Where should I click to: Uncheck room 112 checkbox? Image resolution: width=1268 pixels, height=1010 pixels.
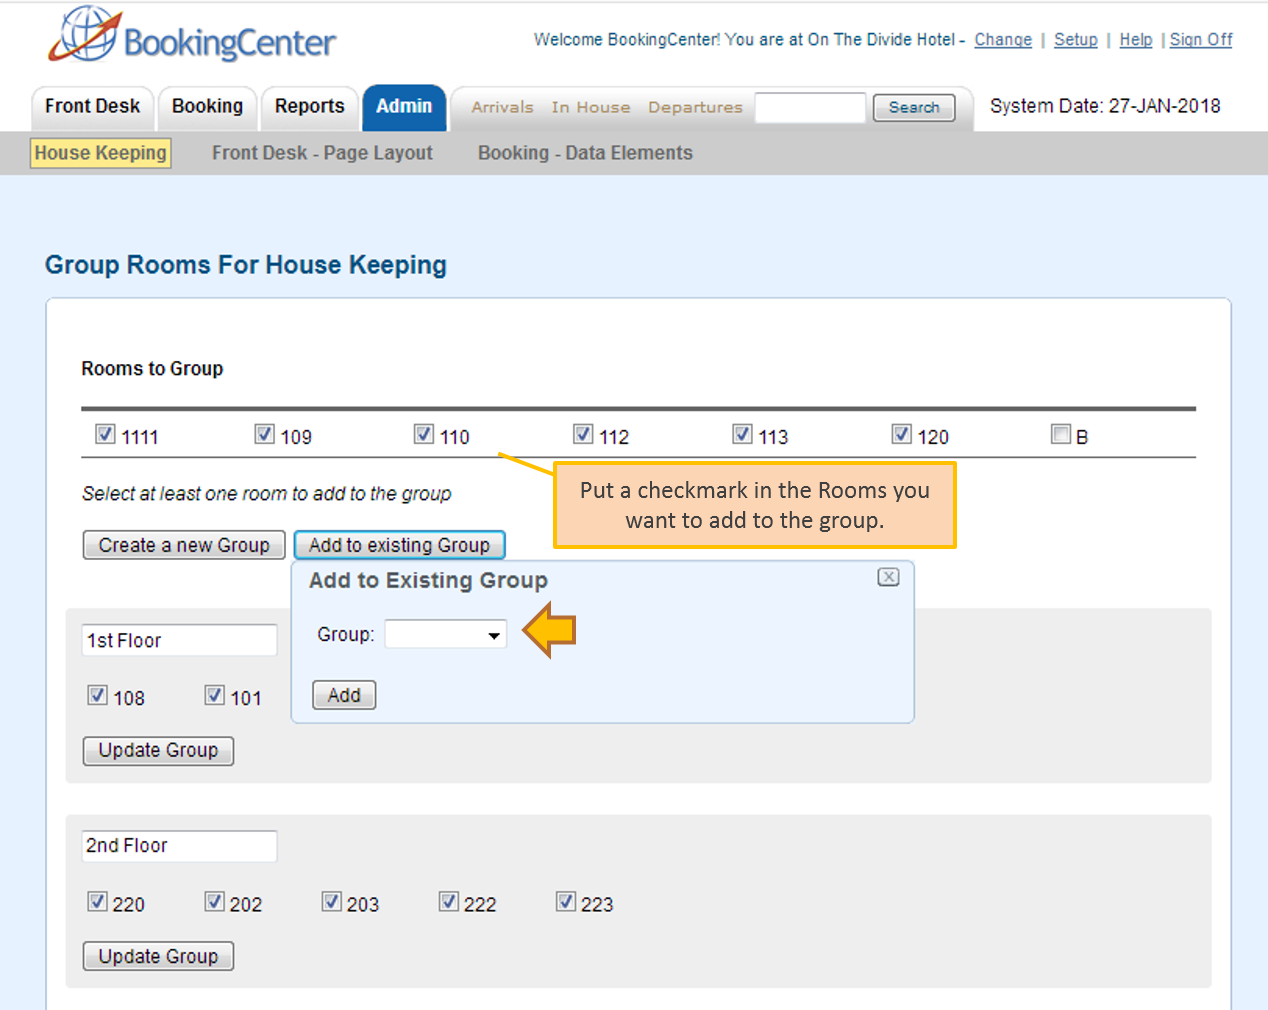[x=583, y=434]
